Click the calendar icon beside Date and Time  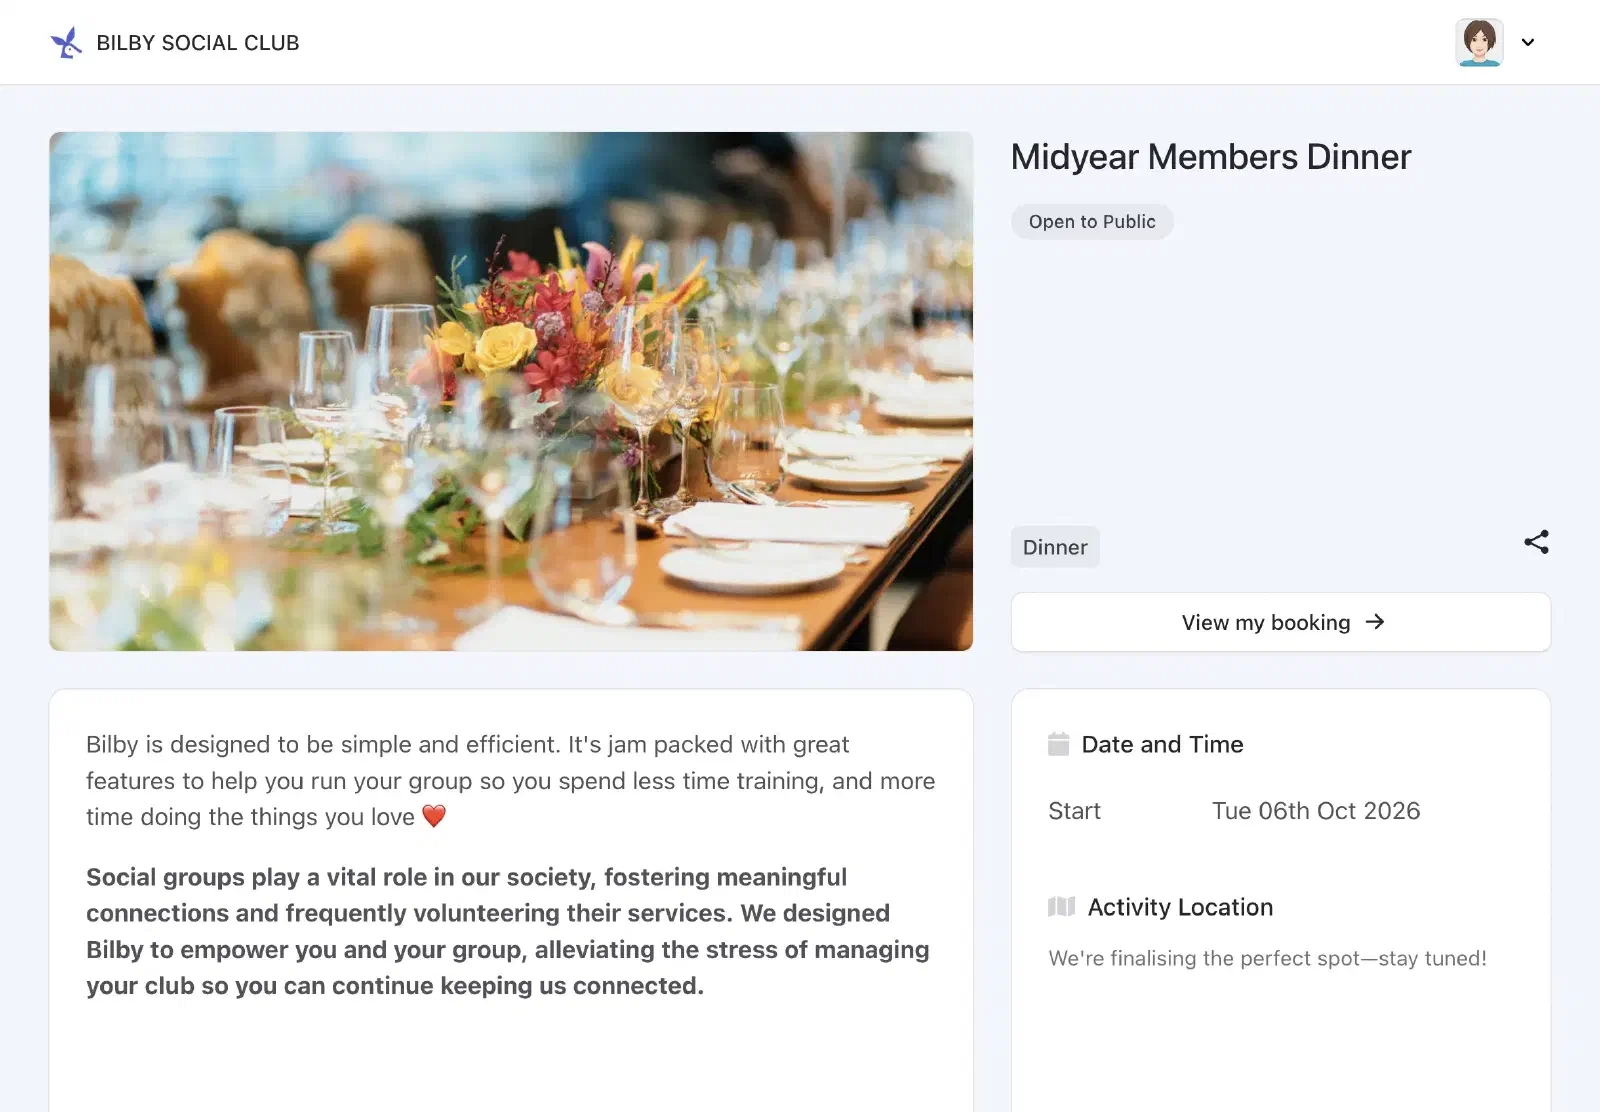point(1058,744)
